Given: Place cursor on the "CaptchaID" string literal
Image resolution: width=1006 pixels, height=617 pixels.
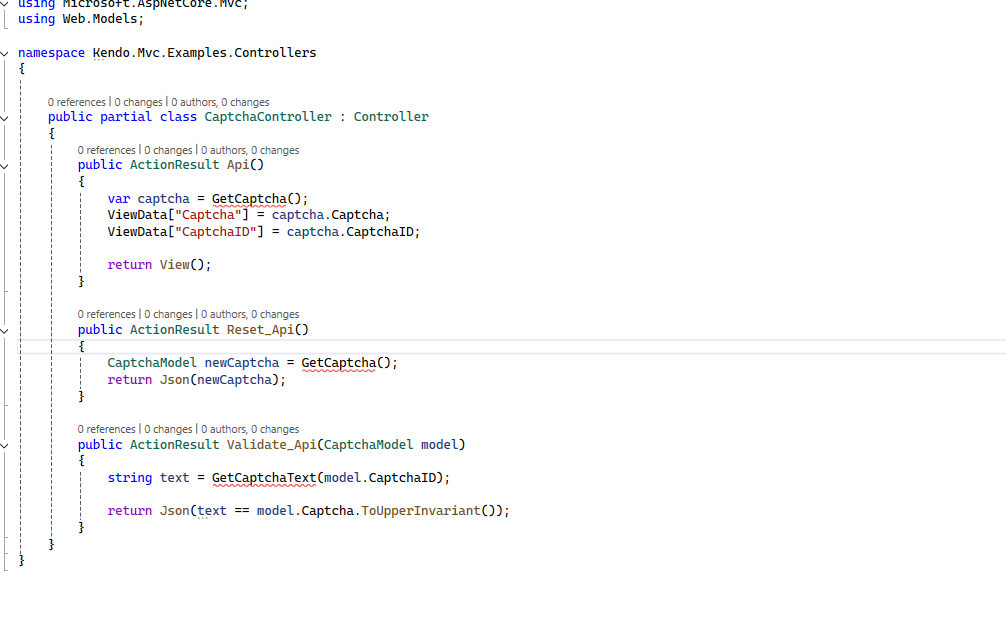Looking at the screenshot, I should pos(215,231).
